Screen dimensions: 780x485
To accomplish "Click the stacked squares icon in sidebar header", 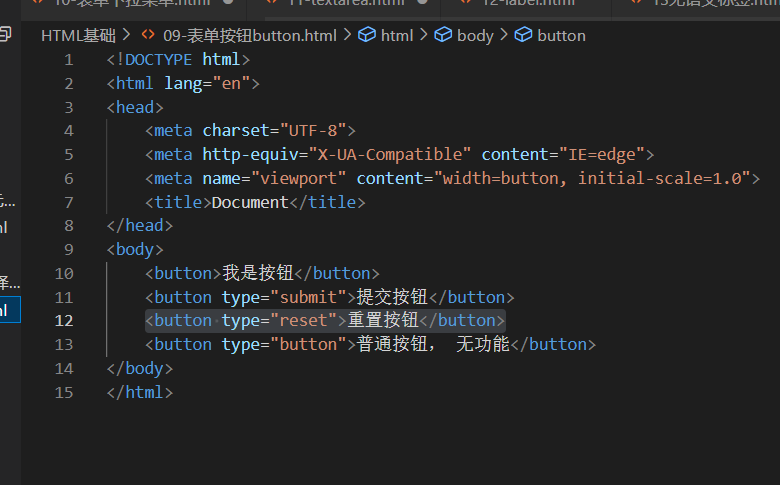I will click(6, 36).
